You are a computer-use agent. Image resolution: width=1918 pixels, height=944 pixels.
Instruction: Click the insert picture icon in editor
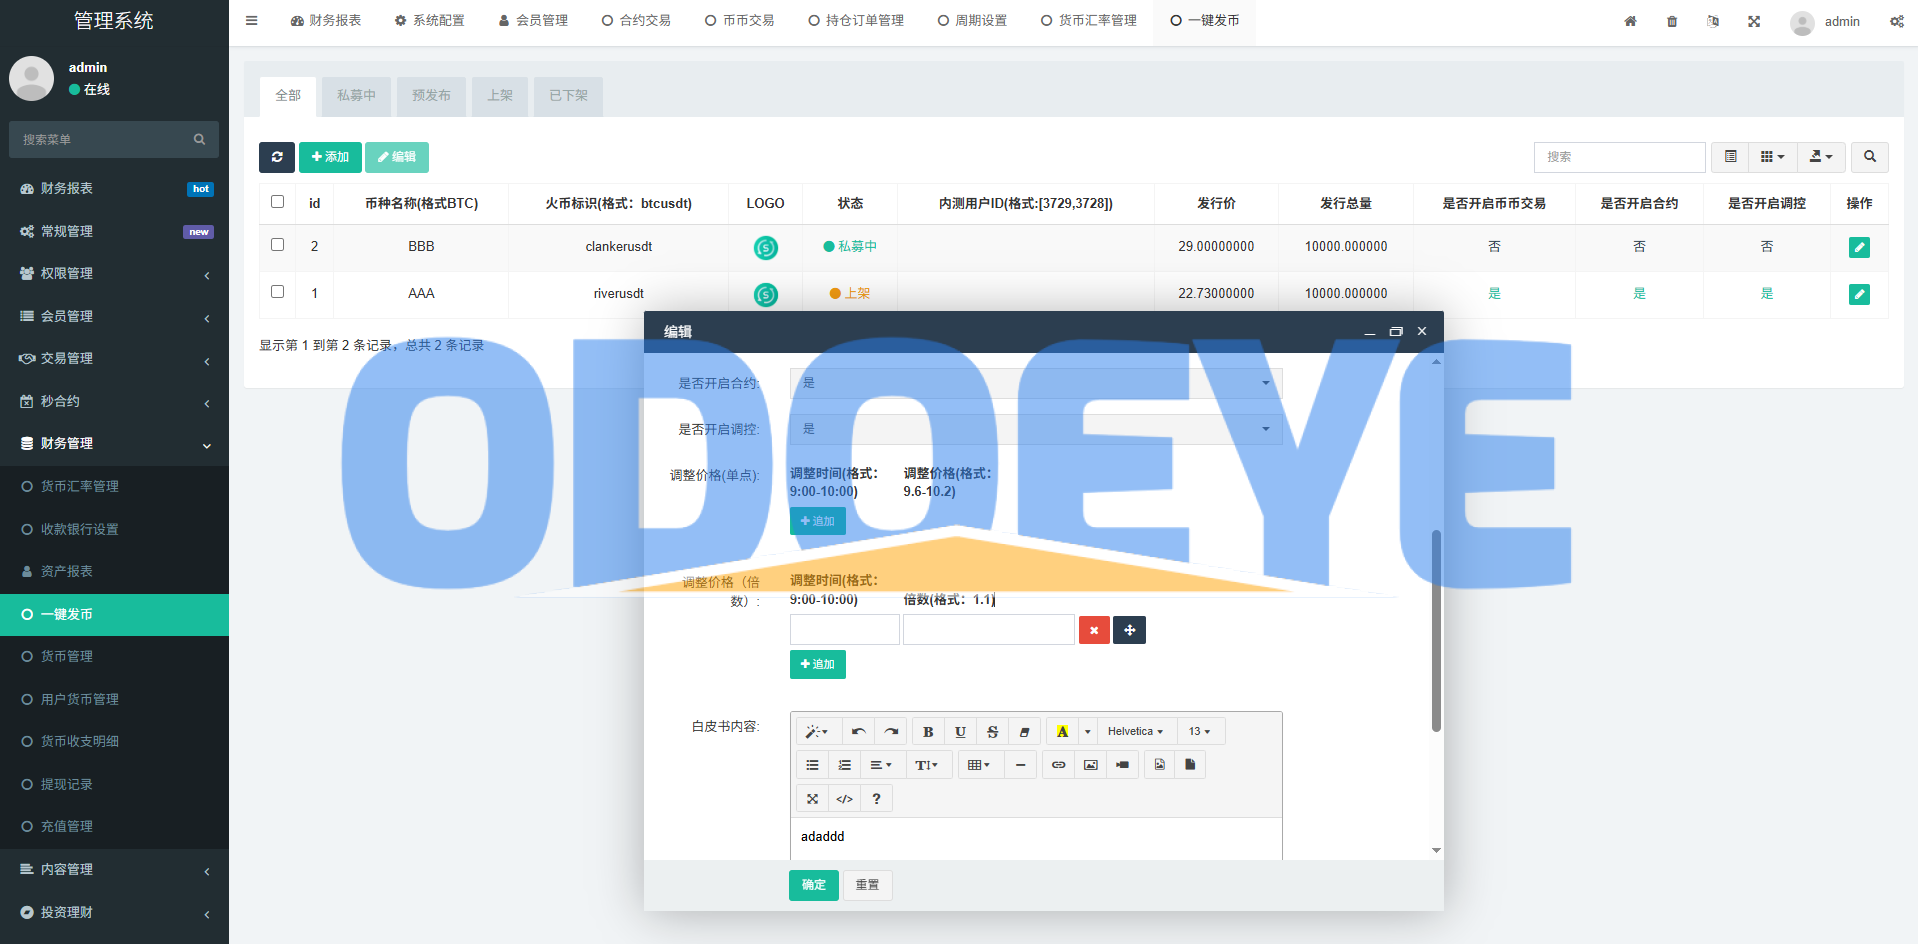[1090, 765]
